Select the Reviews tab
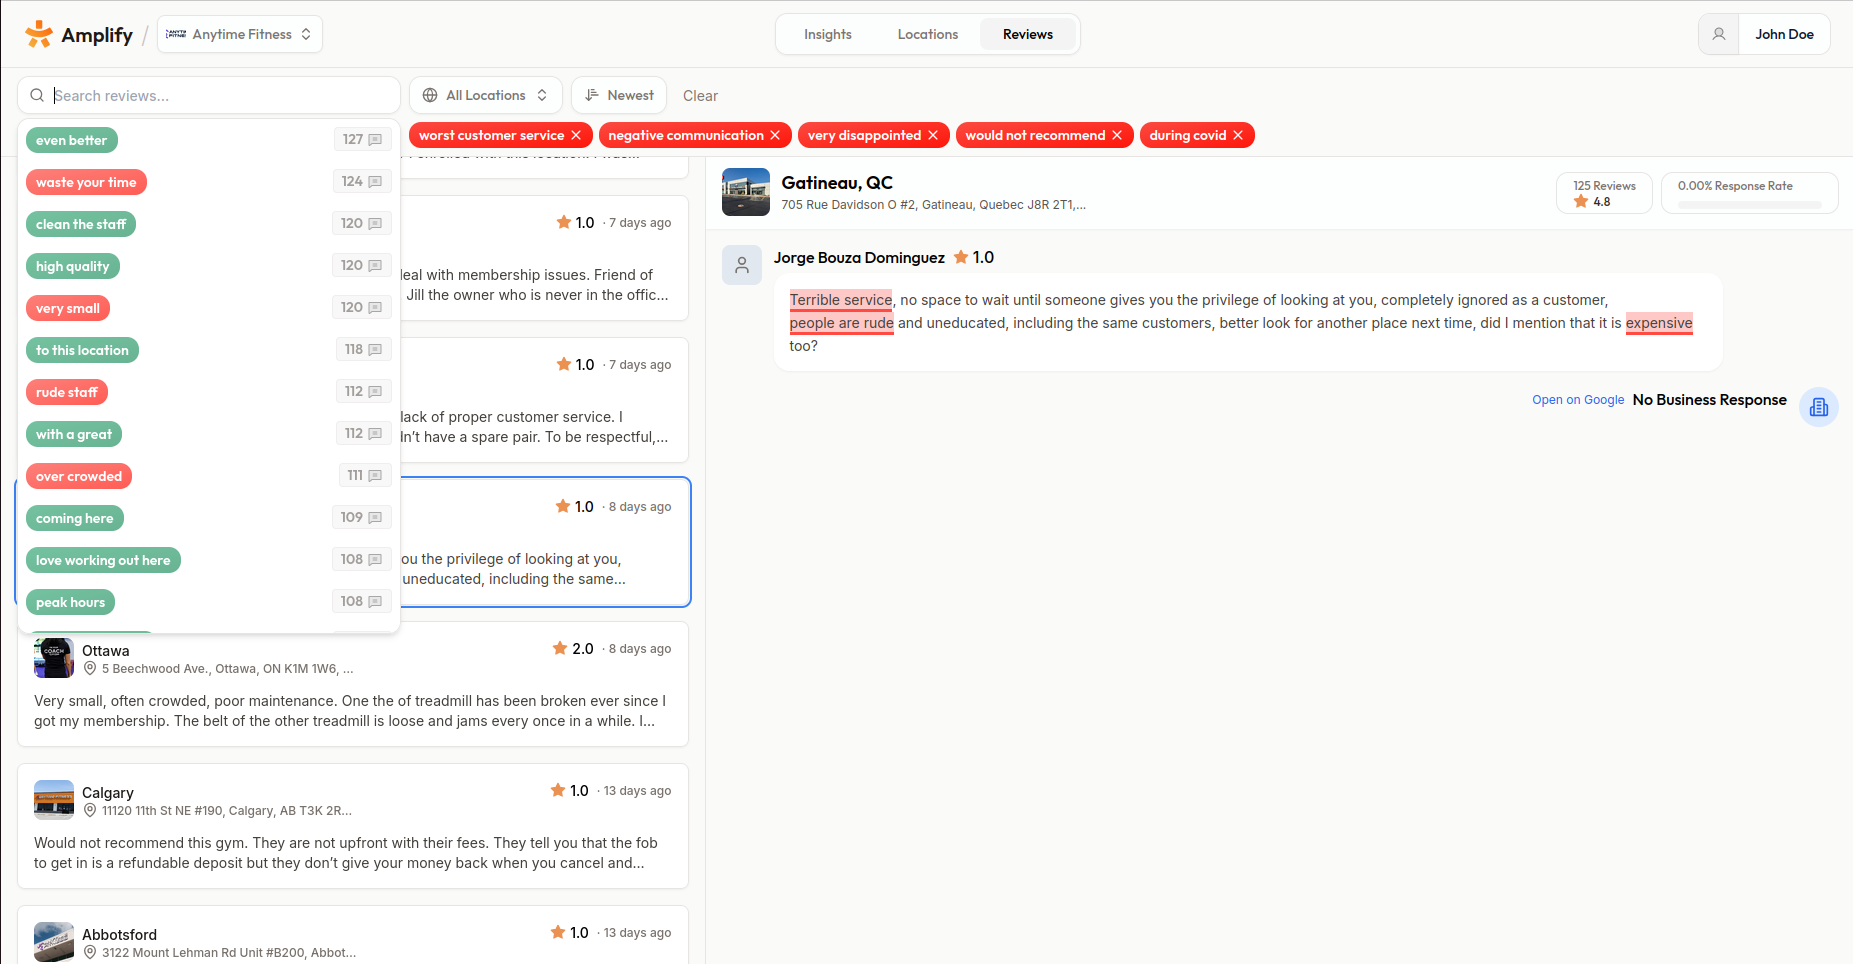Screen dimensions: 1853x964 point(1028,34)
